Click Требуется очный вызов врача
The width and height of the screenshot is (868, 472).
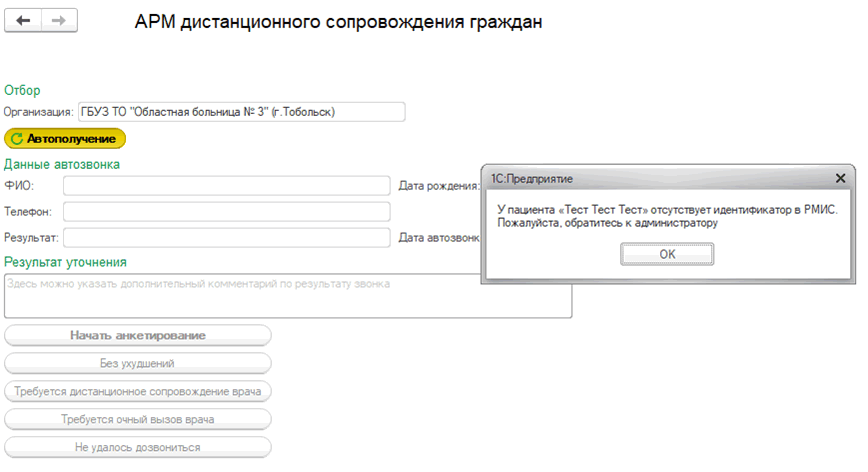pos(138,419)
